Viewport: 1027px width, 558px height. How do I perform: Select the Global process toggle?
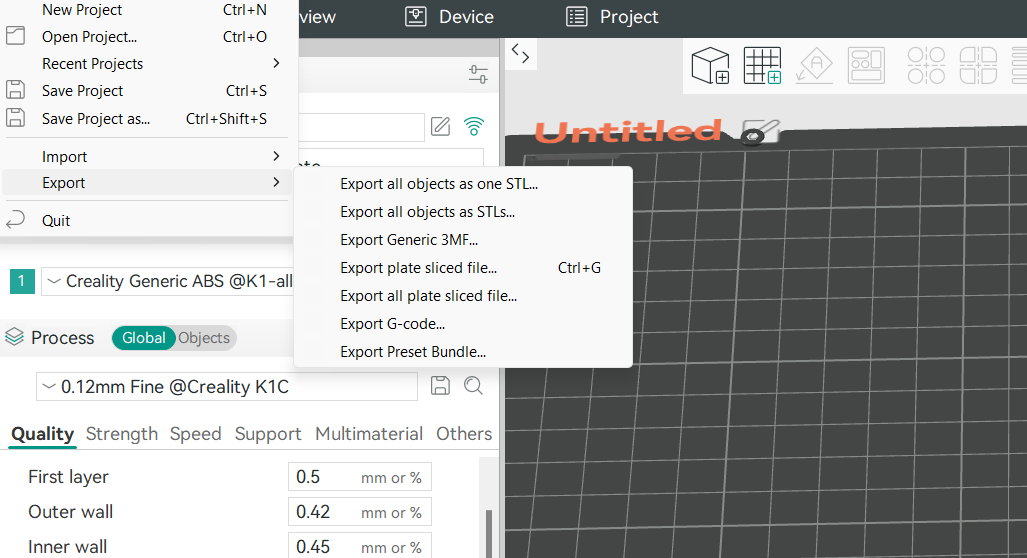pos(143,338)
